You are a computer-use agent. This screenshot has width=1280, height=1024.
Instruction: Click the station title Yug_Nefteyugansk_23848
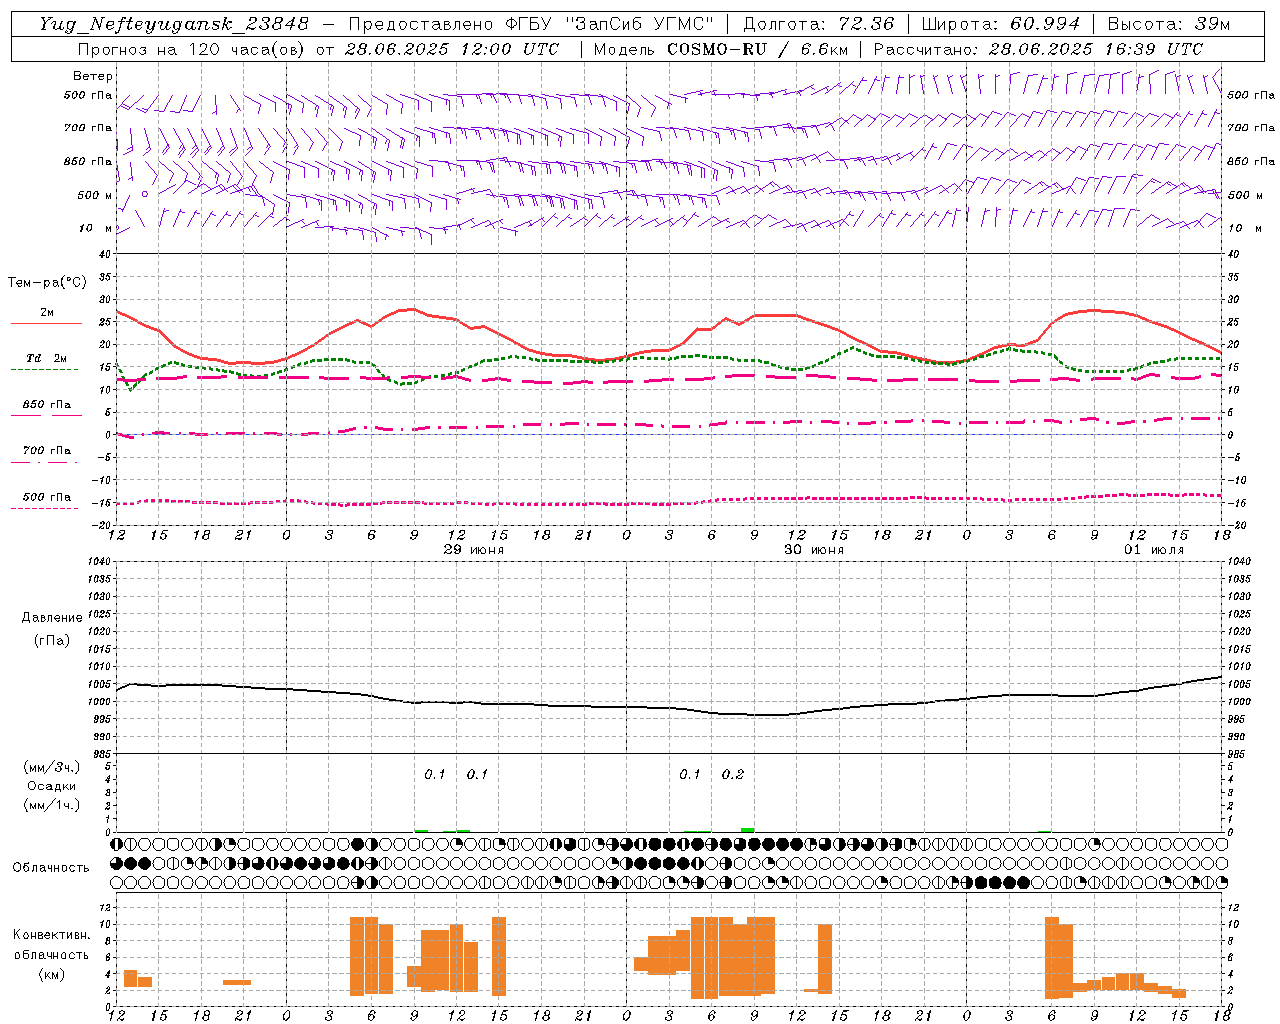[174, 24]
